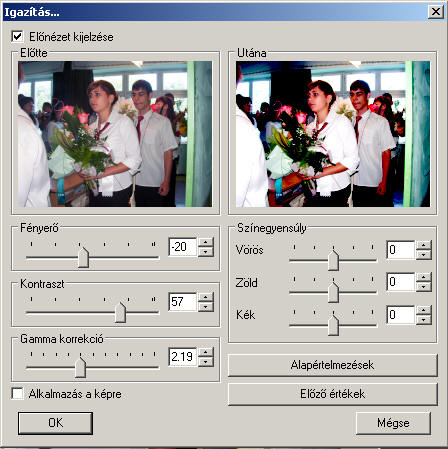Image resolution: width=448 pixels, height=449 pixels.
Task: Decrease Kontraszt value with down arrow
Action: [x=206, y=307]
